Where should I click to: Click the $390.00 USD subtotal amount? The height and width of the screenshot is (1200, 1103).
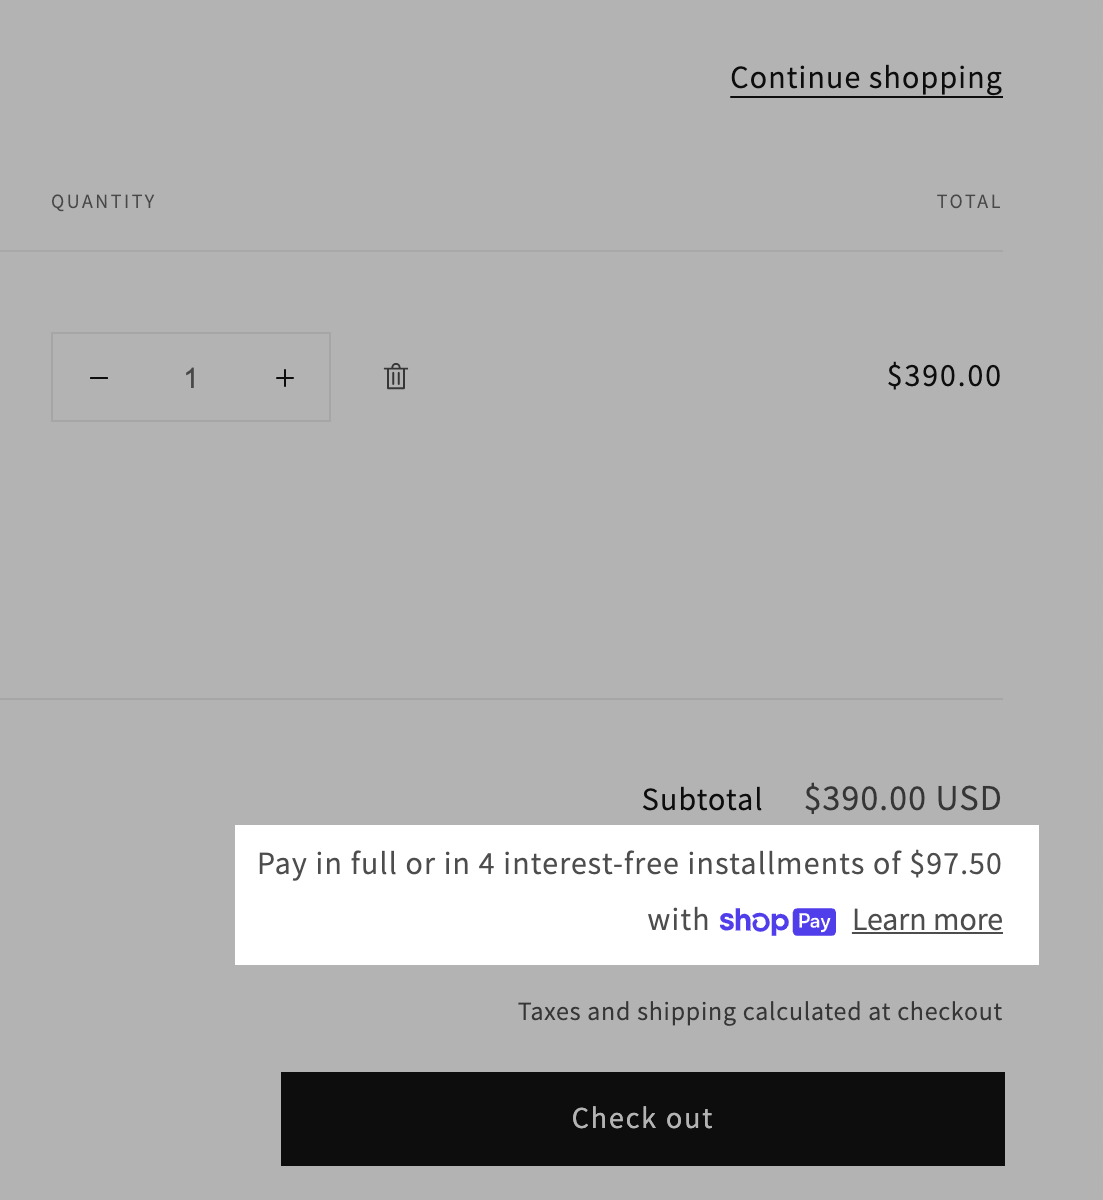(902, 798)
